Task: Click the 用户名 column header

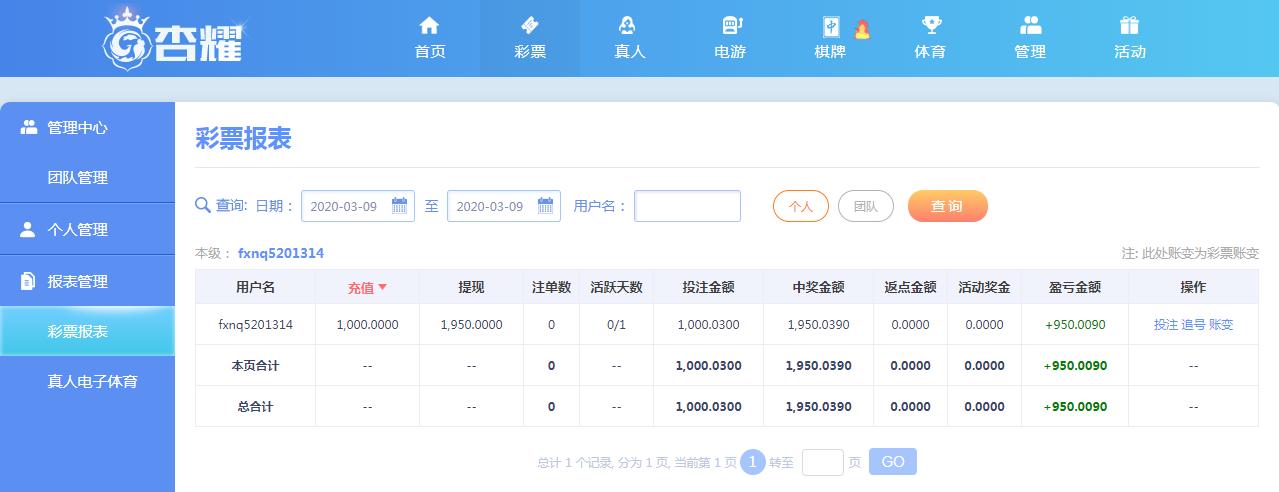Action: click(255, 287)
